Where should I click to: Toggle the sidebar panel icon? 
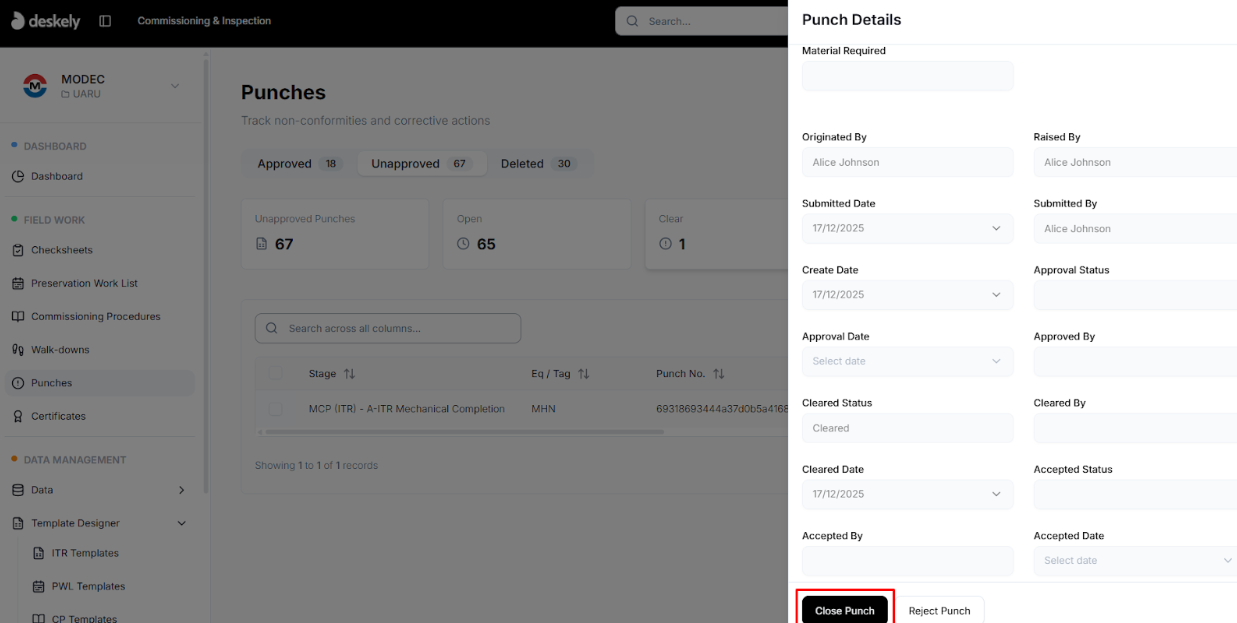(x=105, y=21)
